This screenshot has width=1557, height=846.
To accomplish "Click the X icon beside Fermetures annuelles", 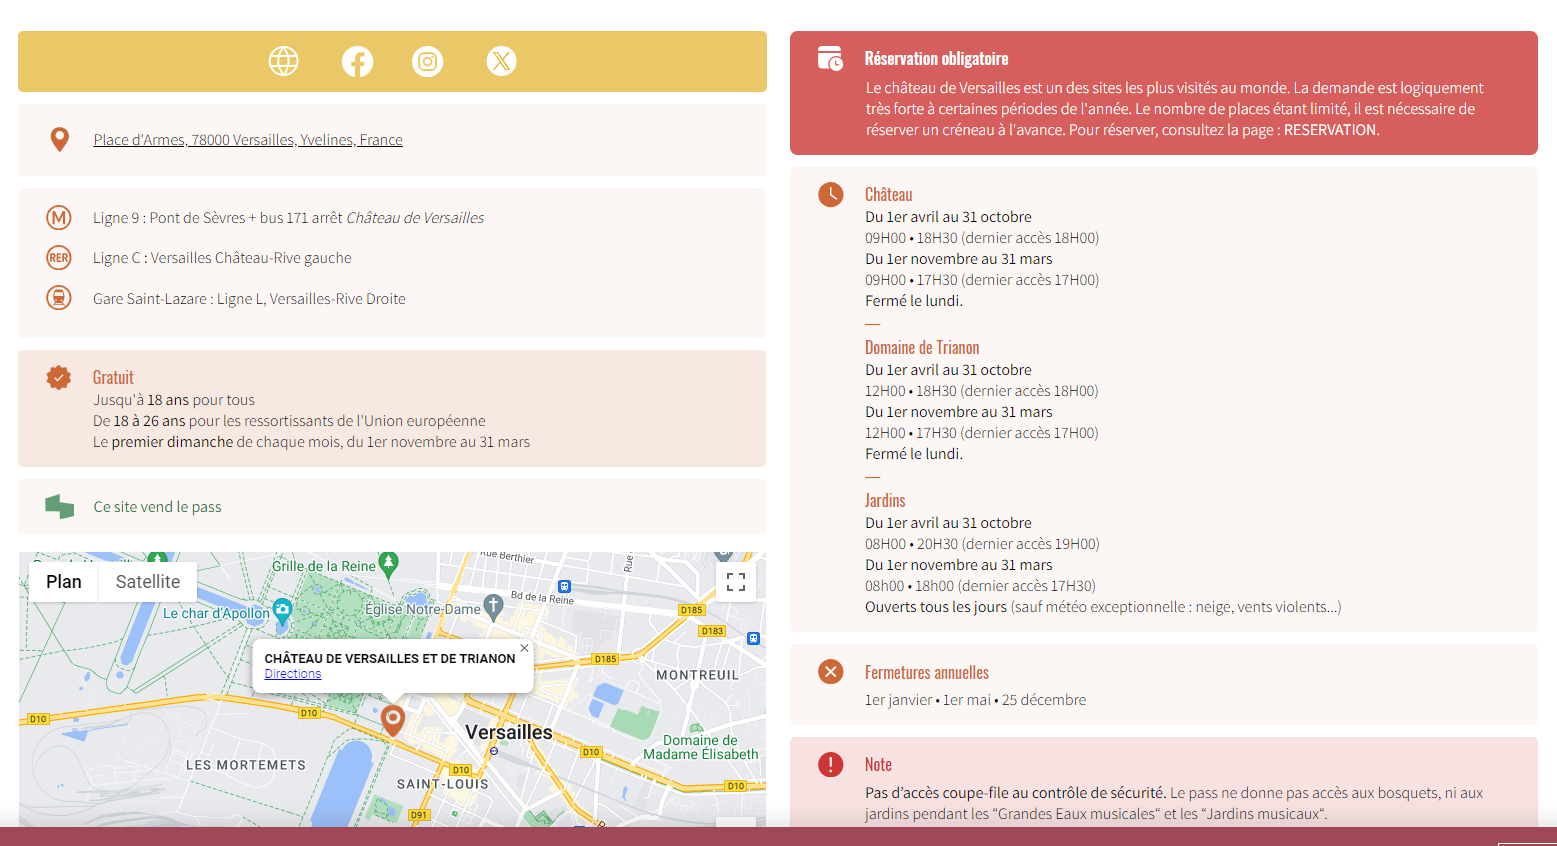I will (x=831, y=672).
